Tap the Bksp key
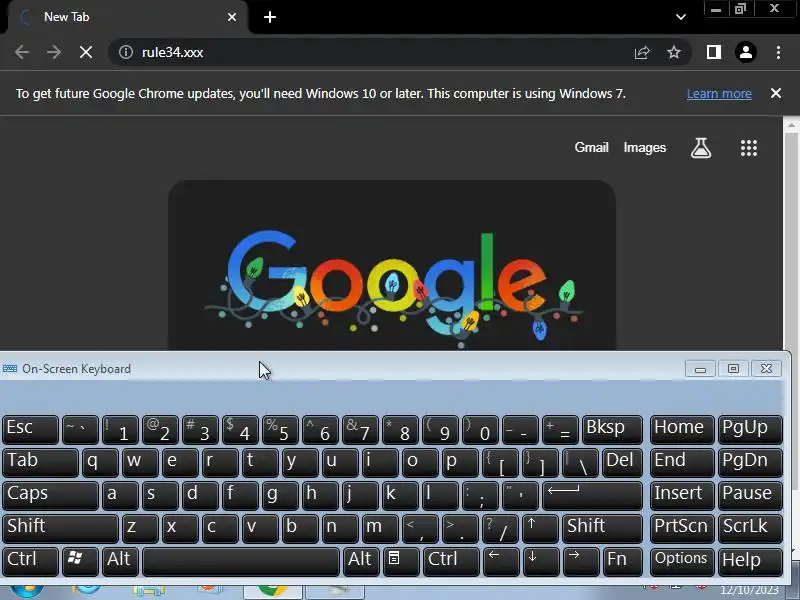800x600 pixels. click(612, 429)
